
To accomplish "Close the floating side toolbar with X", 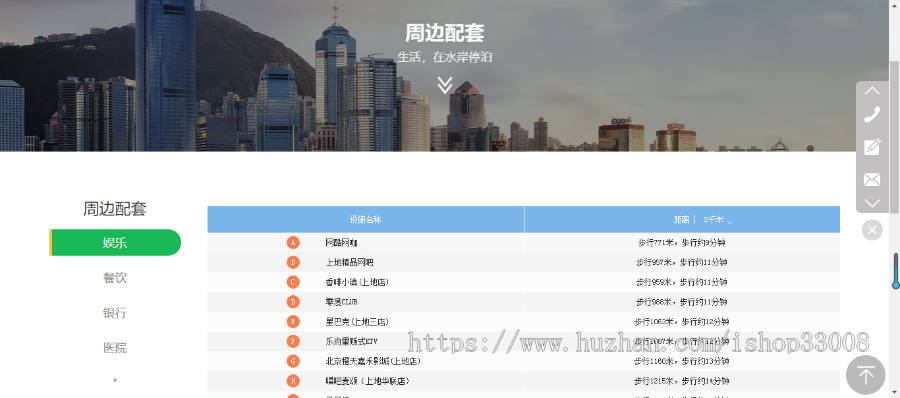I will coord(872,230).
